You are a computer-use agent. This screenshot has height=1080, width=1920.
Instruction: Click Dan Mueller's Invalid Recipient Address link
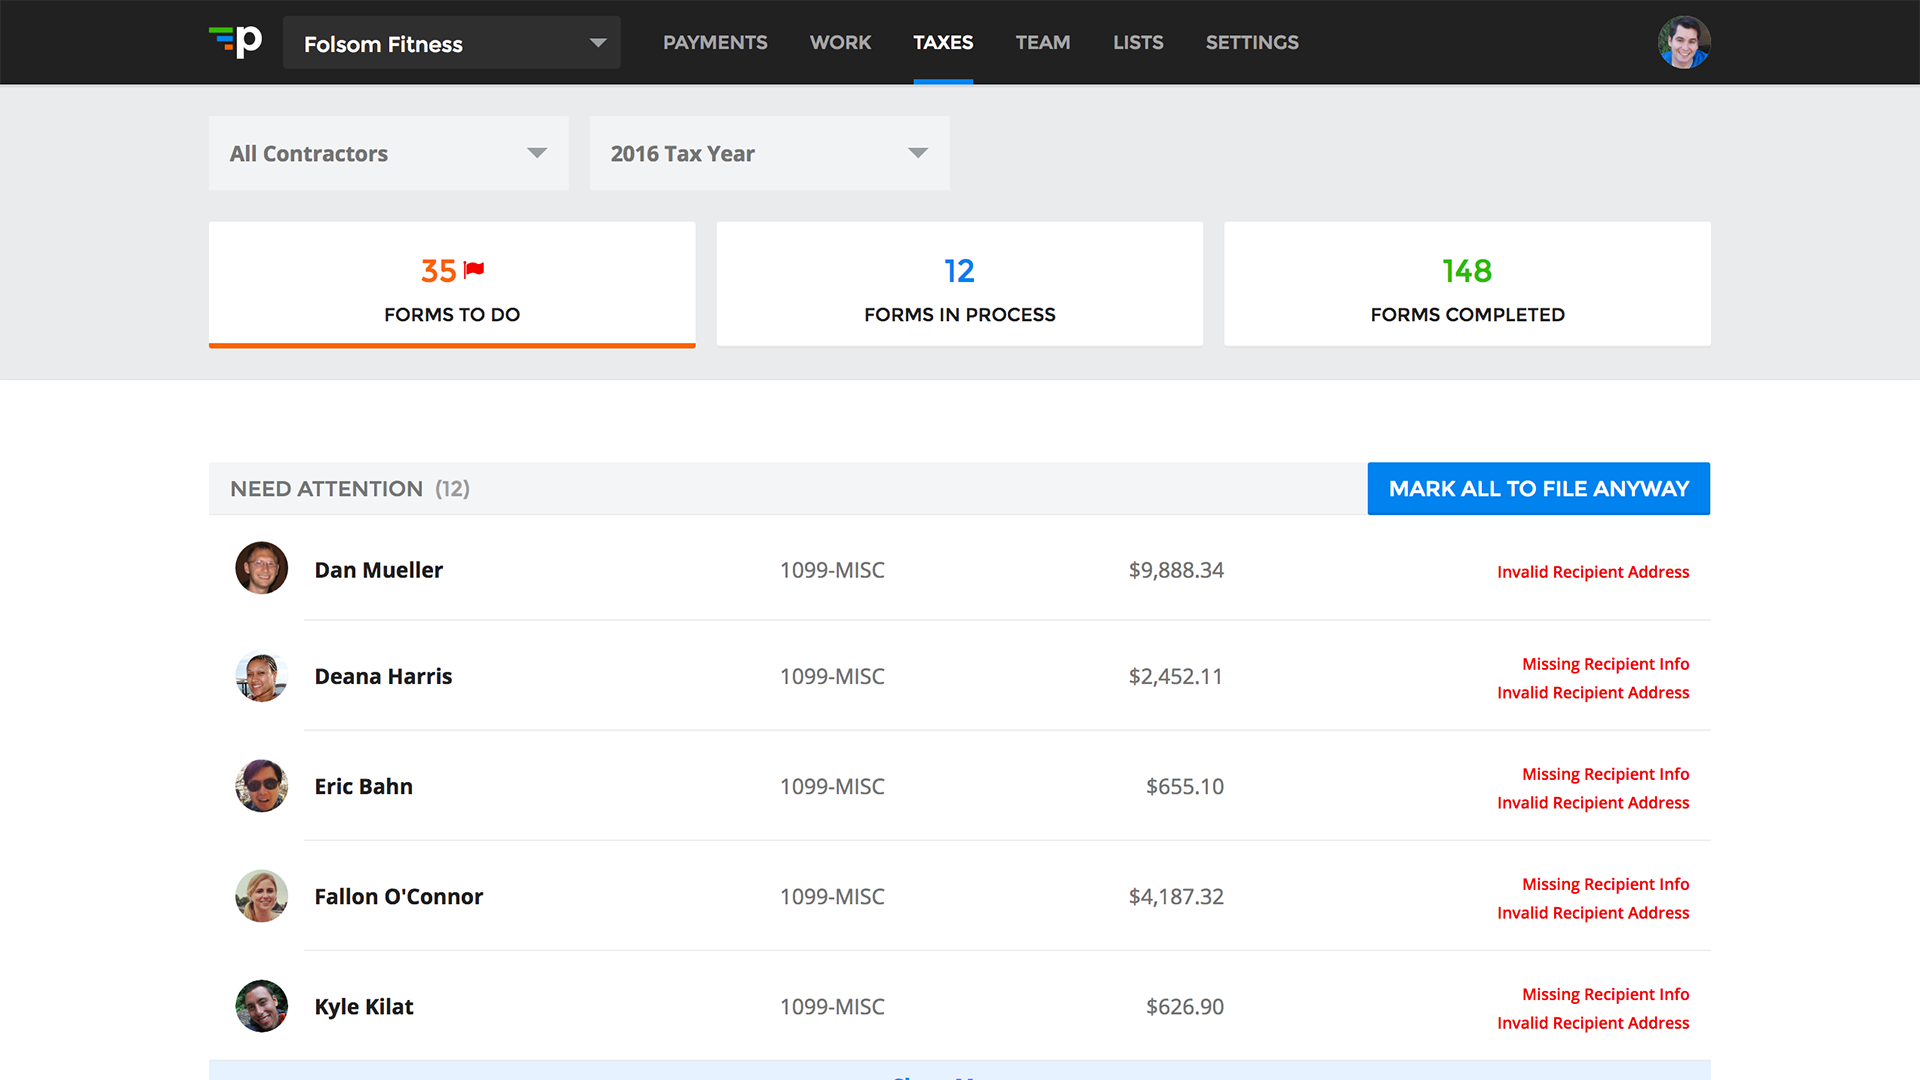1592,572
